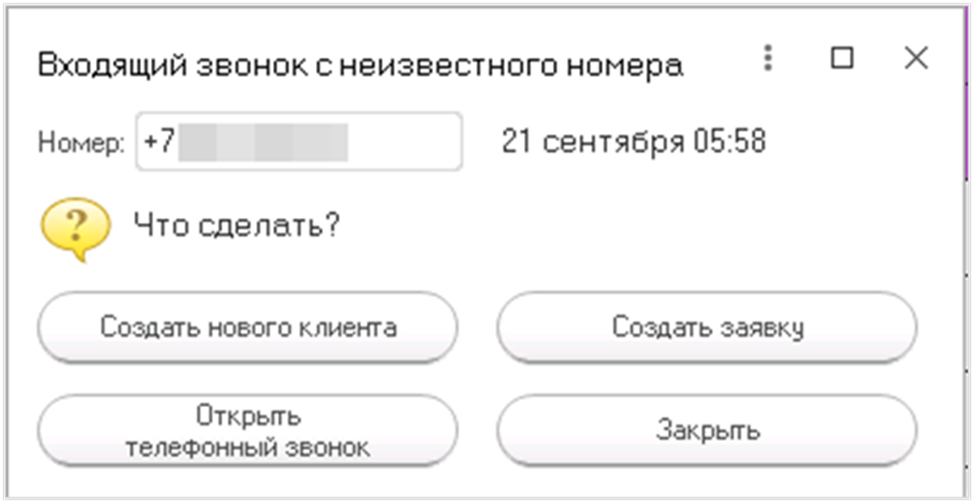Maximize the incoming call dialog window
Screen dimensions: 974x503
pos(843,59)
